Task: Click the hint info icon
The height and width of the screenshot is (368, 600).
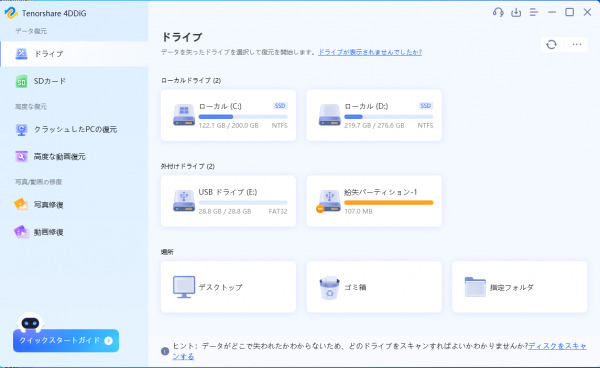Action: (x=165, y=351)
